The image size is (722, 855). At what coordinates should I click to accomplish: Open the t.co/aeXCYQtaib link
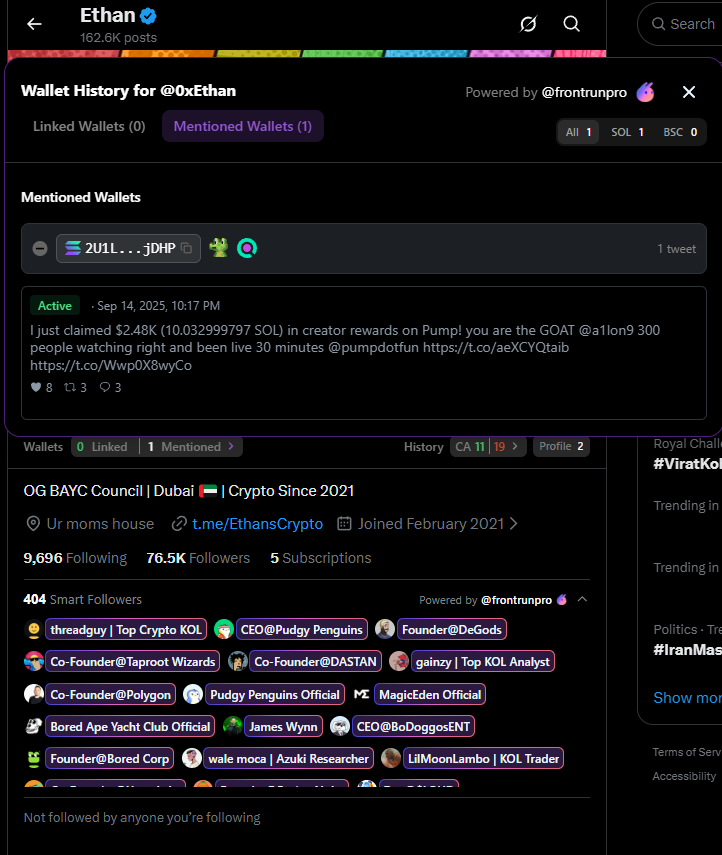click(x=496, y=347)
